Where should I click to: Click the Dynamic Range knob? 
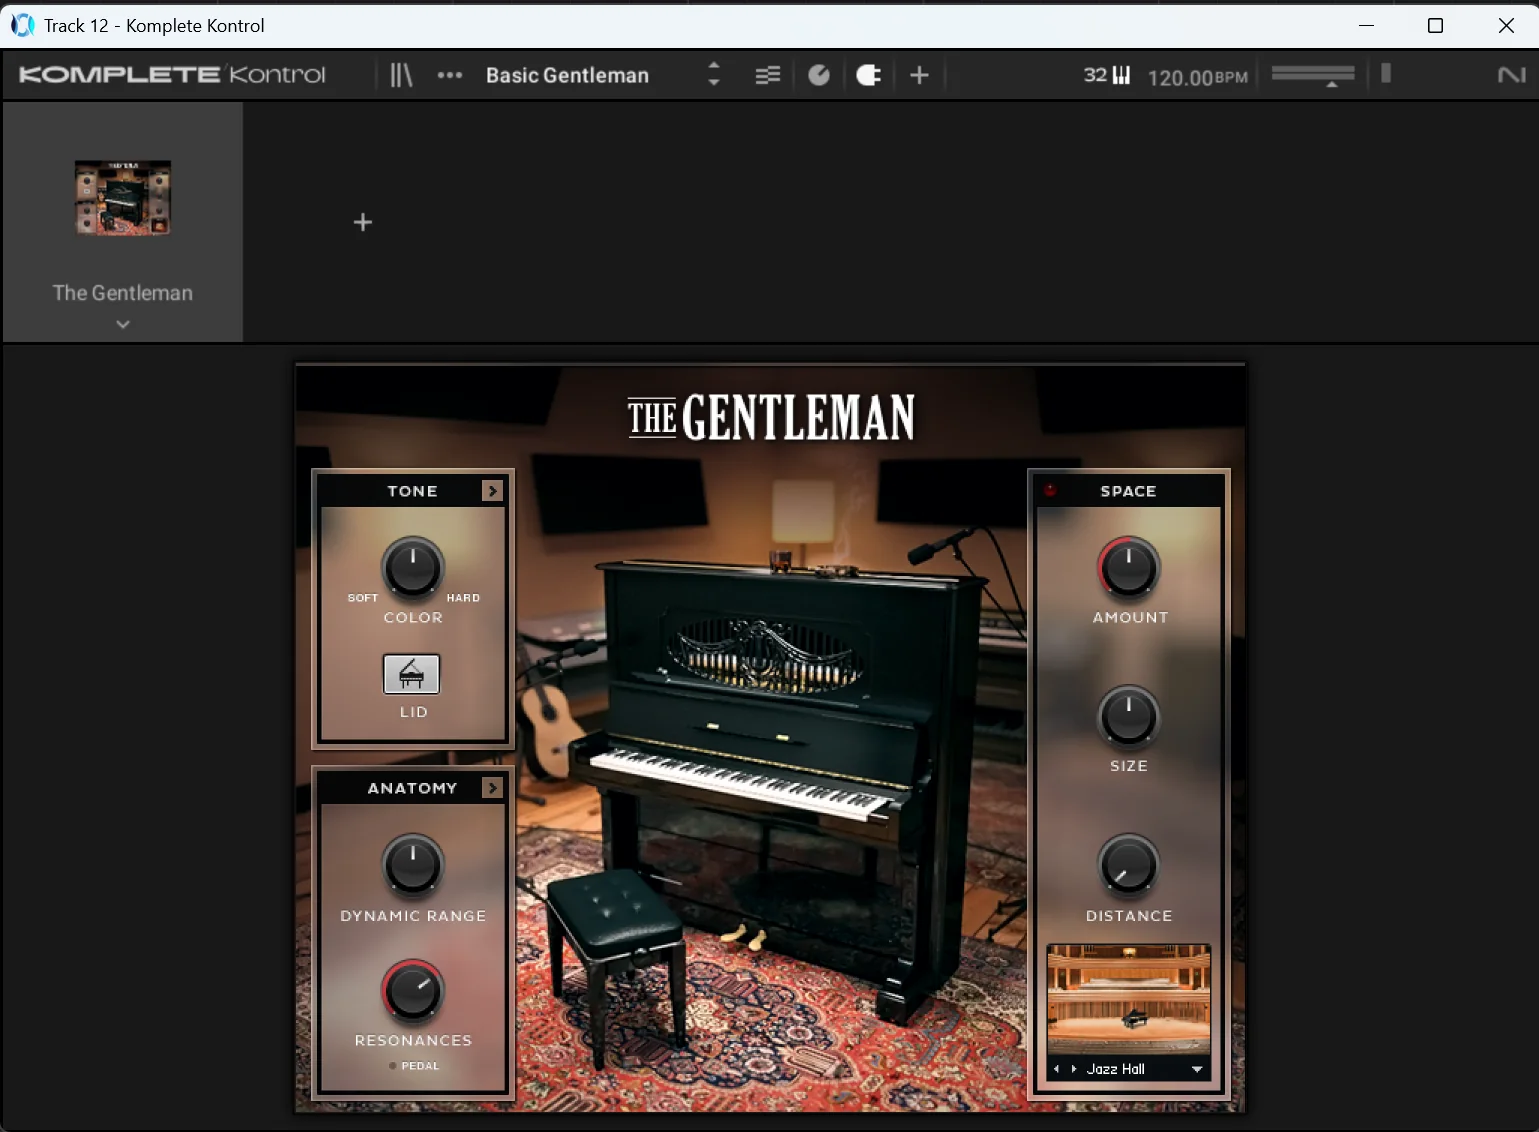(413, 864)
